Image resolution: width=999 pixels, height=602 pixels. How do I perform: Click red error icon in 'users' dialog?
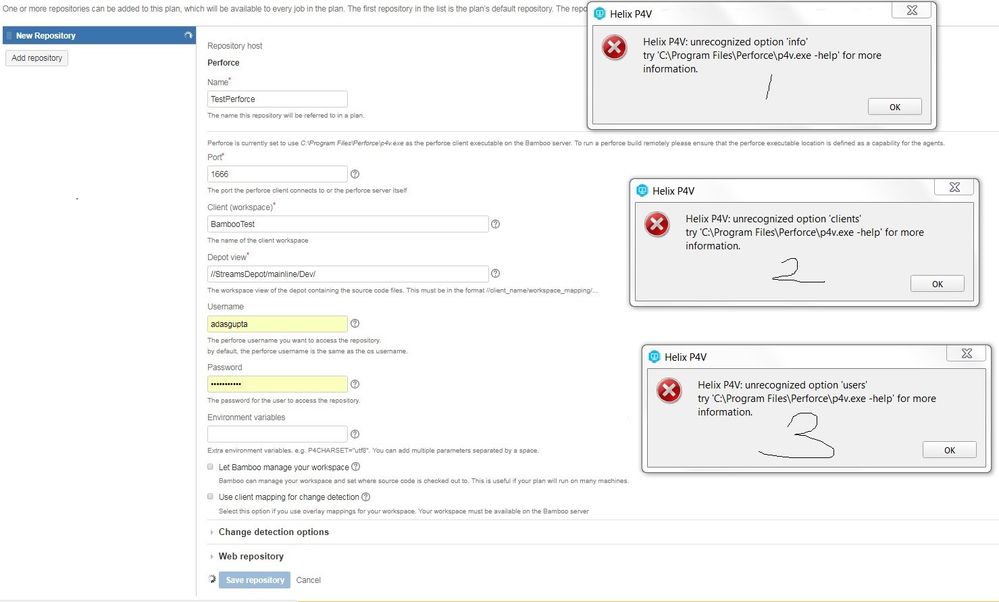coord(669,391)
